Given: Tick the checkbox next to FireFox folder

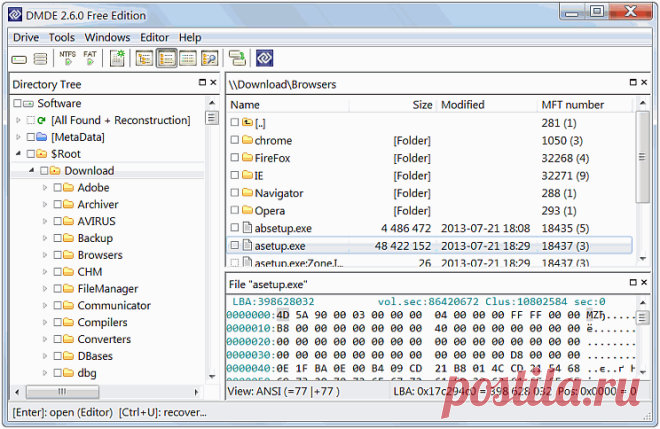Looking at the screenshot, I should click(x=235, y=157).
